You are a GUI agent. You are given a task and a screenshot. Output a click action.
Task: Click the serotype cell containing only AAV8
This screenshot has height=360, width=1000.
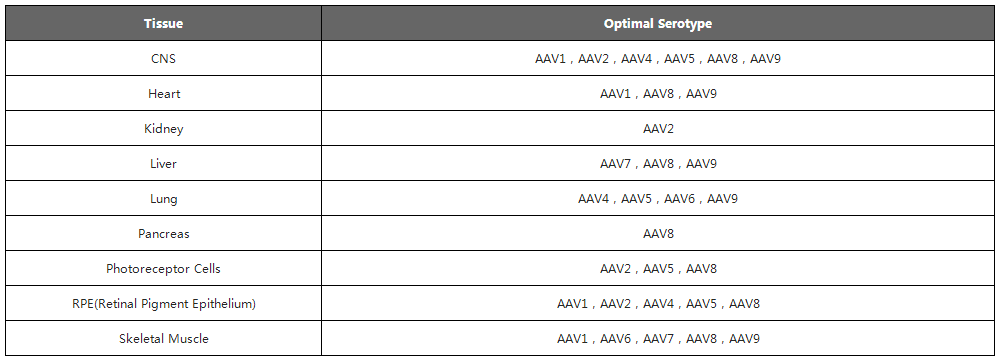658,234
